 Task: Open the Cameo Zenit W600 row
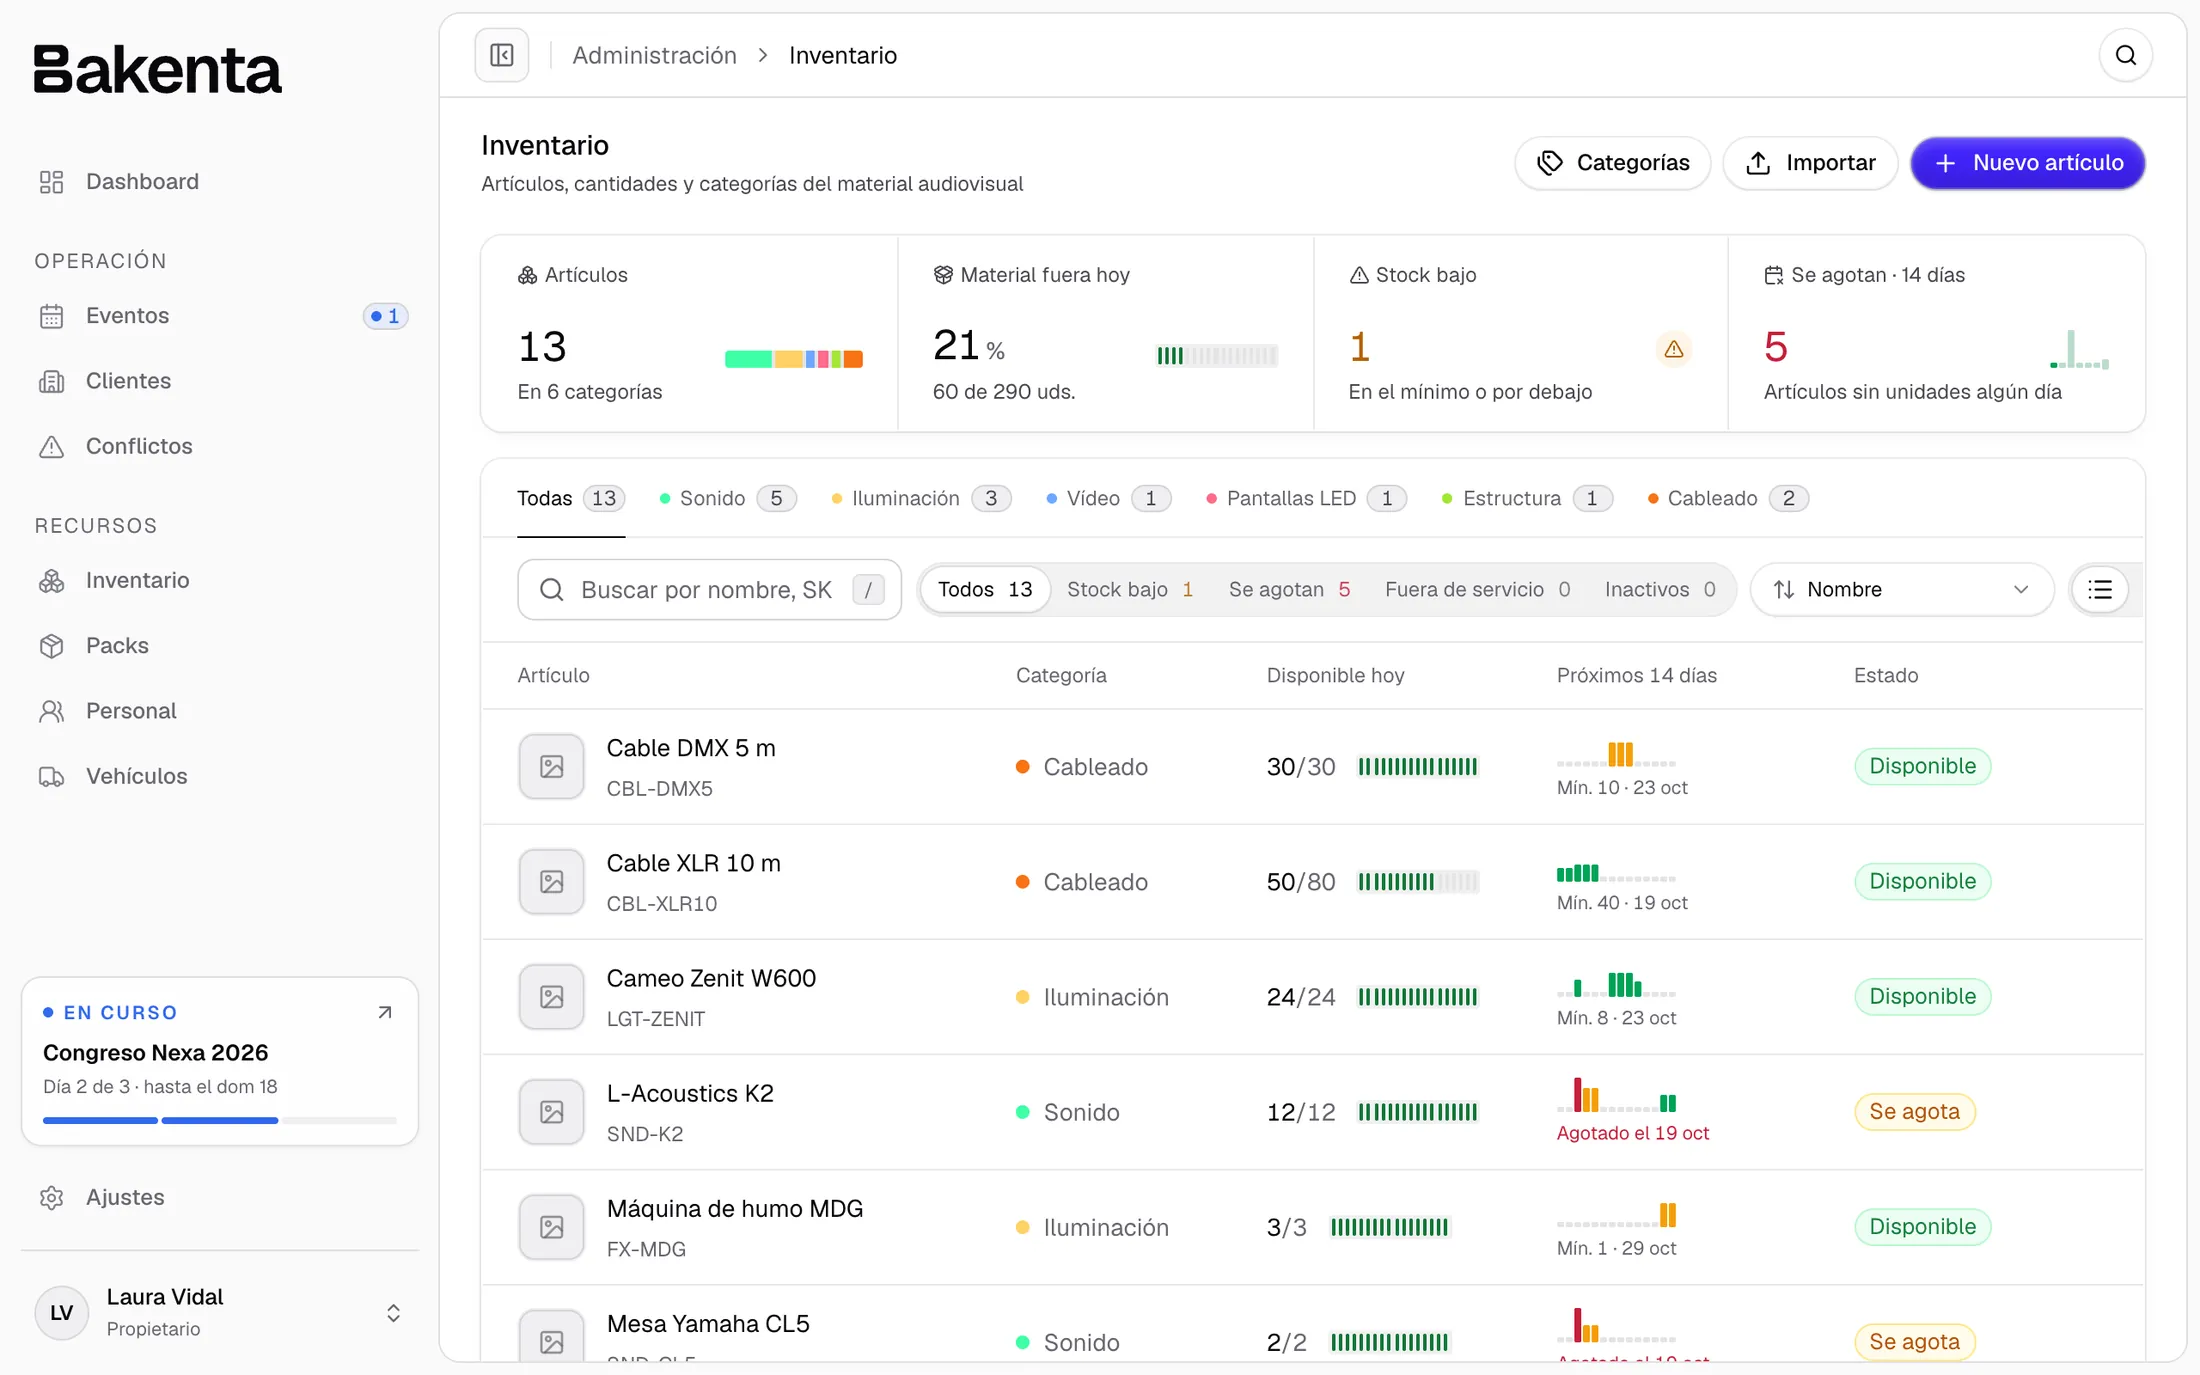point(1312,997)
